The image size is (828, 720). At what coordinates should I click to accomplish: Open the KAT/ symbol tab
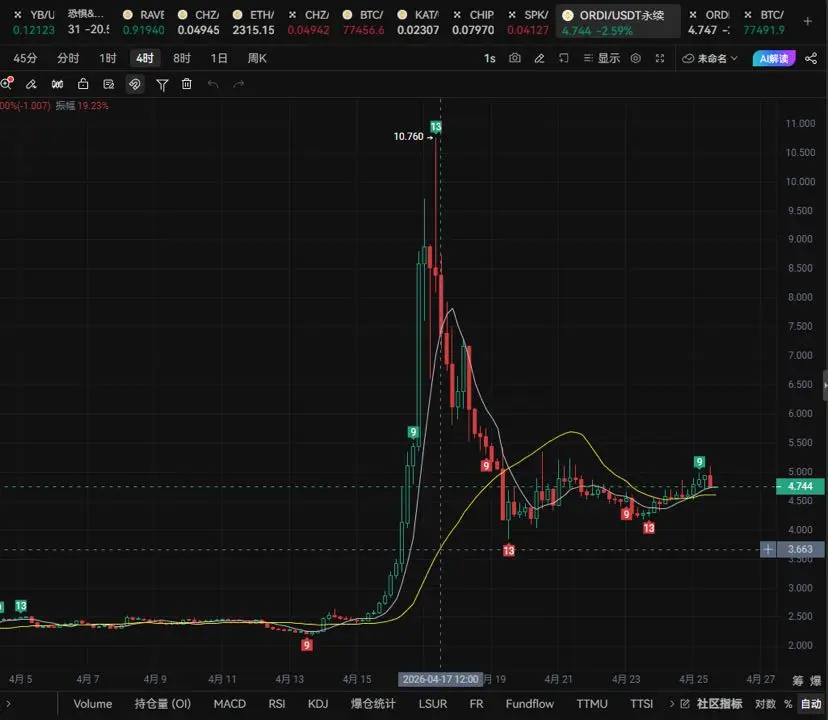click(418, 22)
